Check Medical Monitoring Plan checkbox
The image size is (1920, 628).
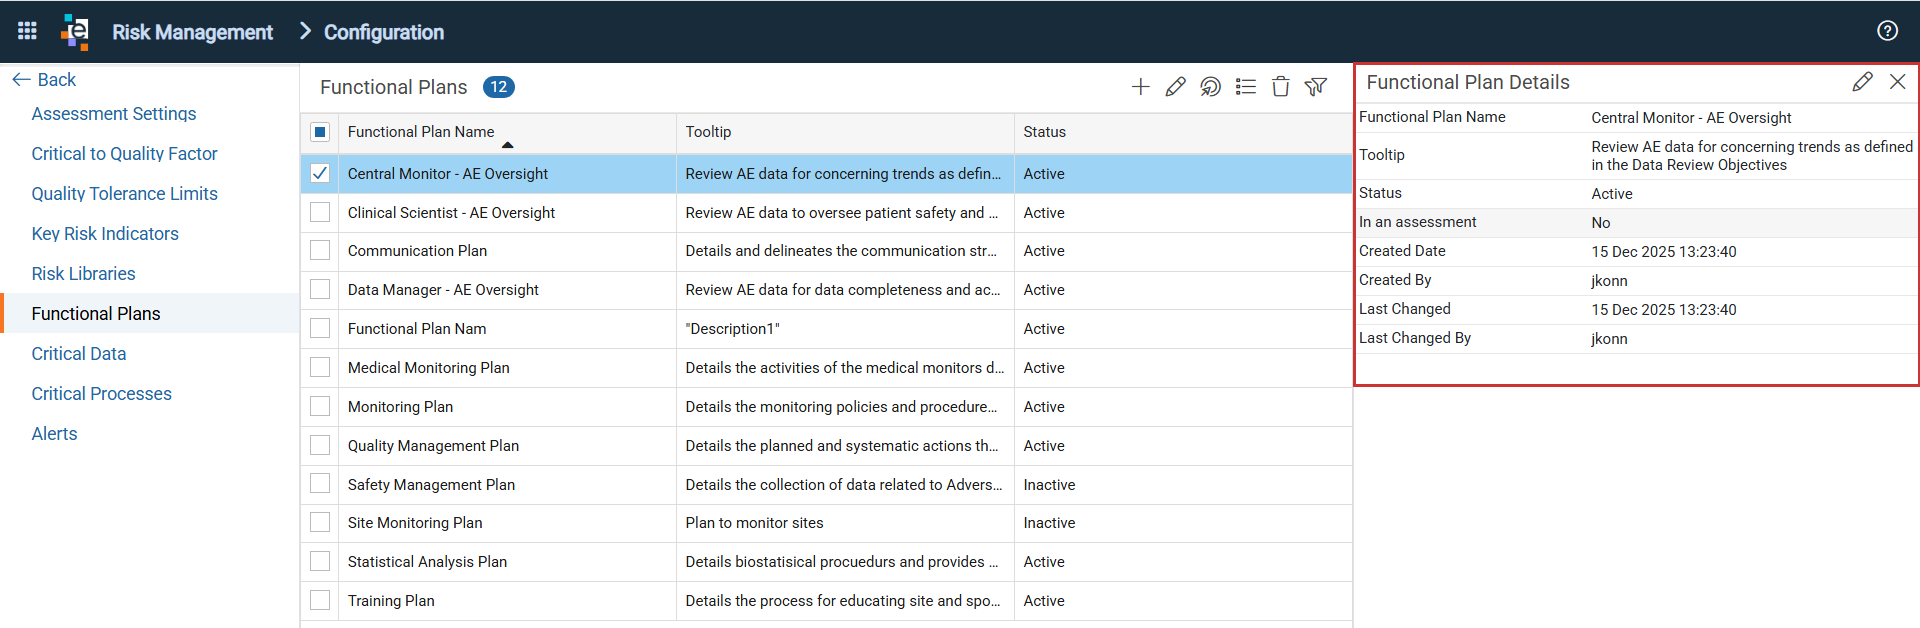click(x=320, y=368)
